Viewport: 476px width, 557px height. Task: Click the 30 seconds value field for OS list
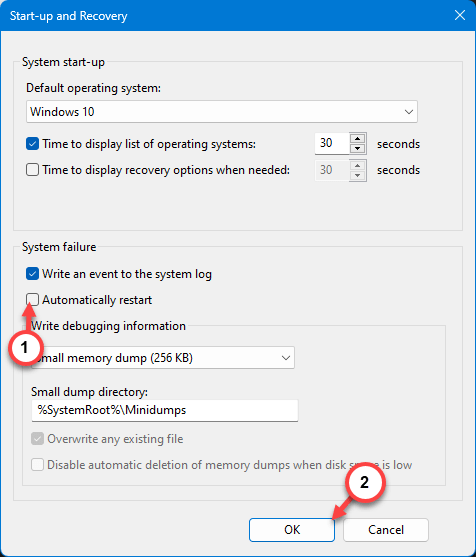pos(332,144)
